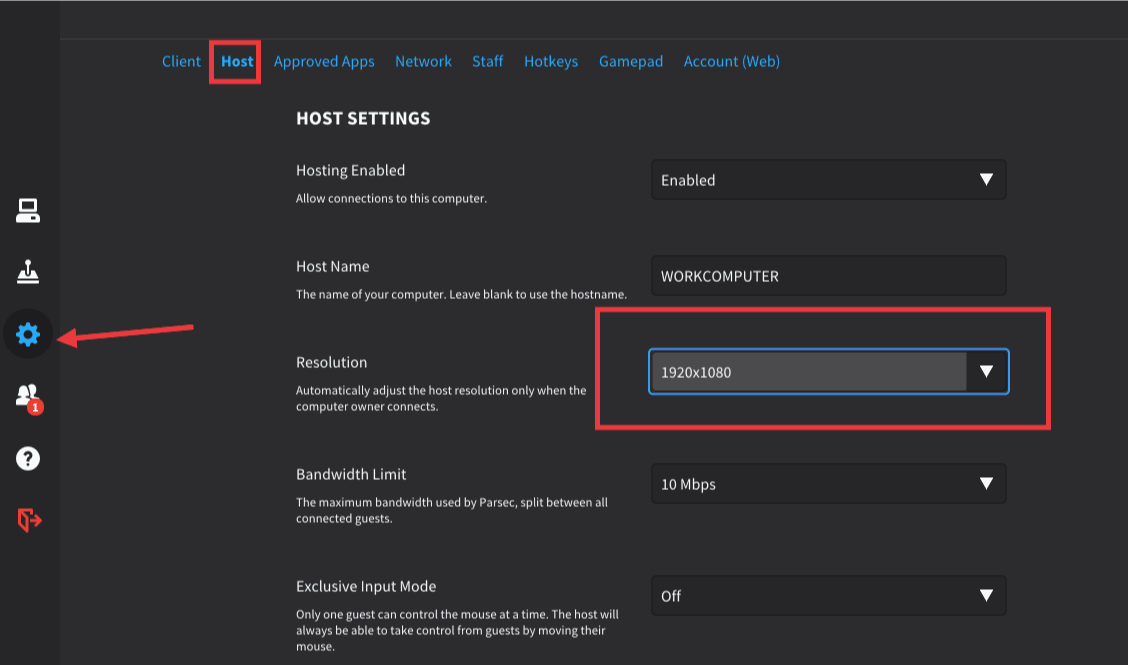Click 'Allow connections to this computer.' text
The width and height of the screenshot is (1128, 665).
[x=391, y=199]
